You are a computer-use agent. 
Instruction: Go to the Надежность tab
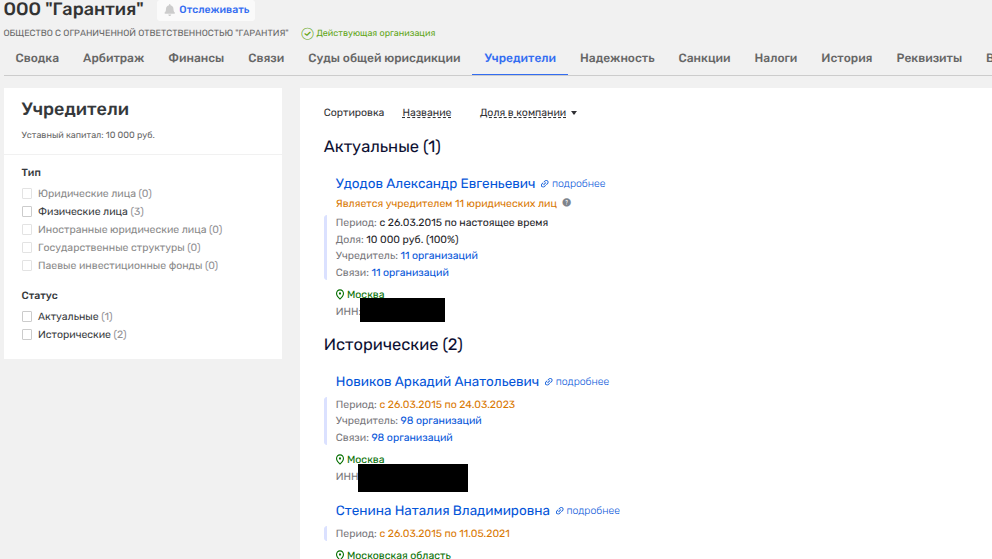pyautogui.click(x=617, y=58)
